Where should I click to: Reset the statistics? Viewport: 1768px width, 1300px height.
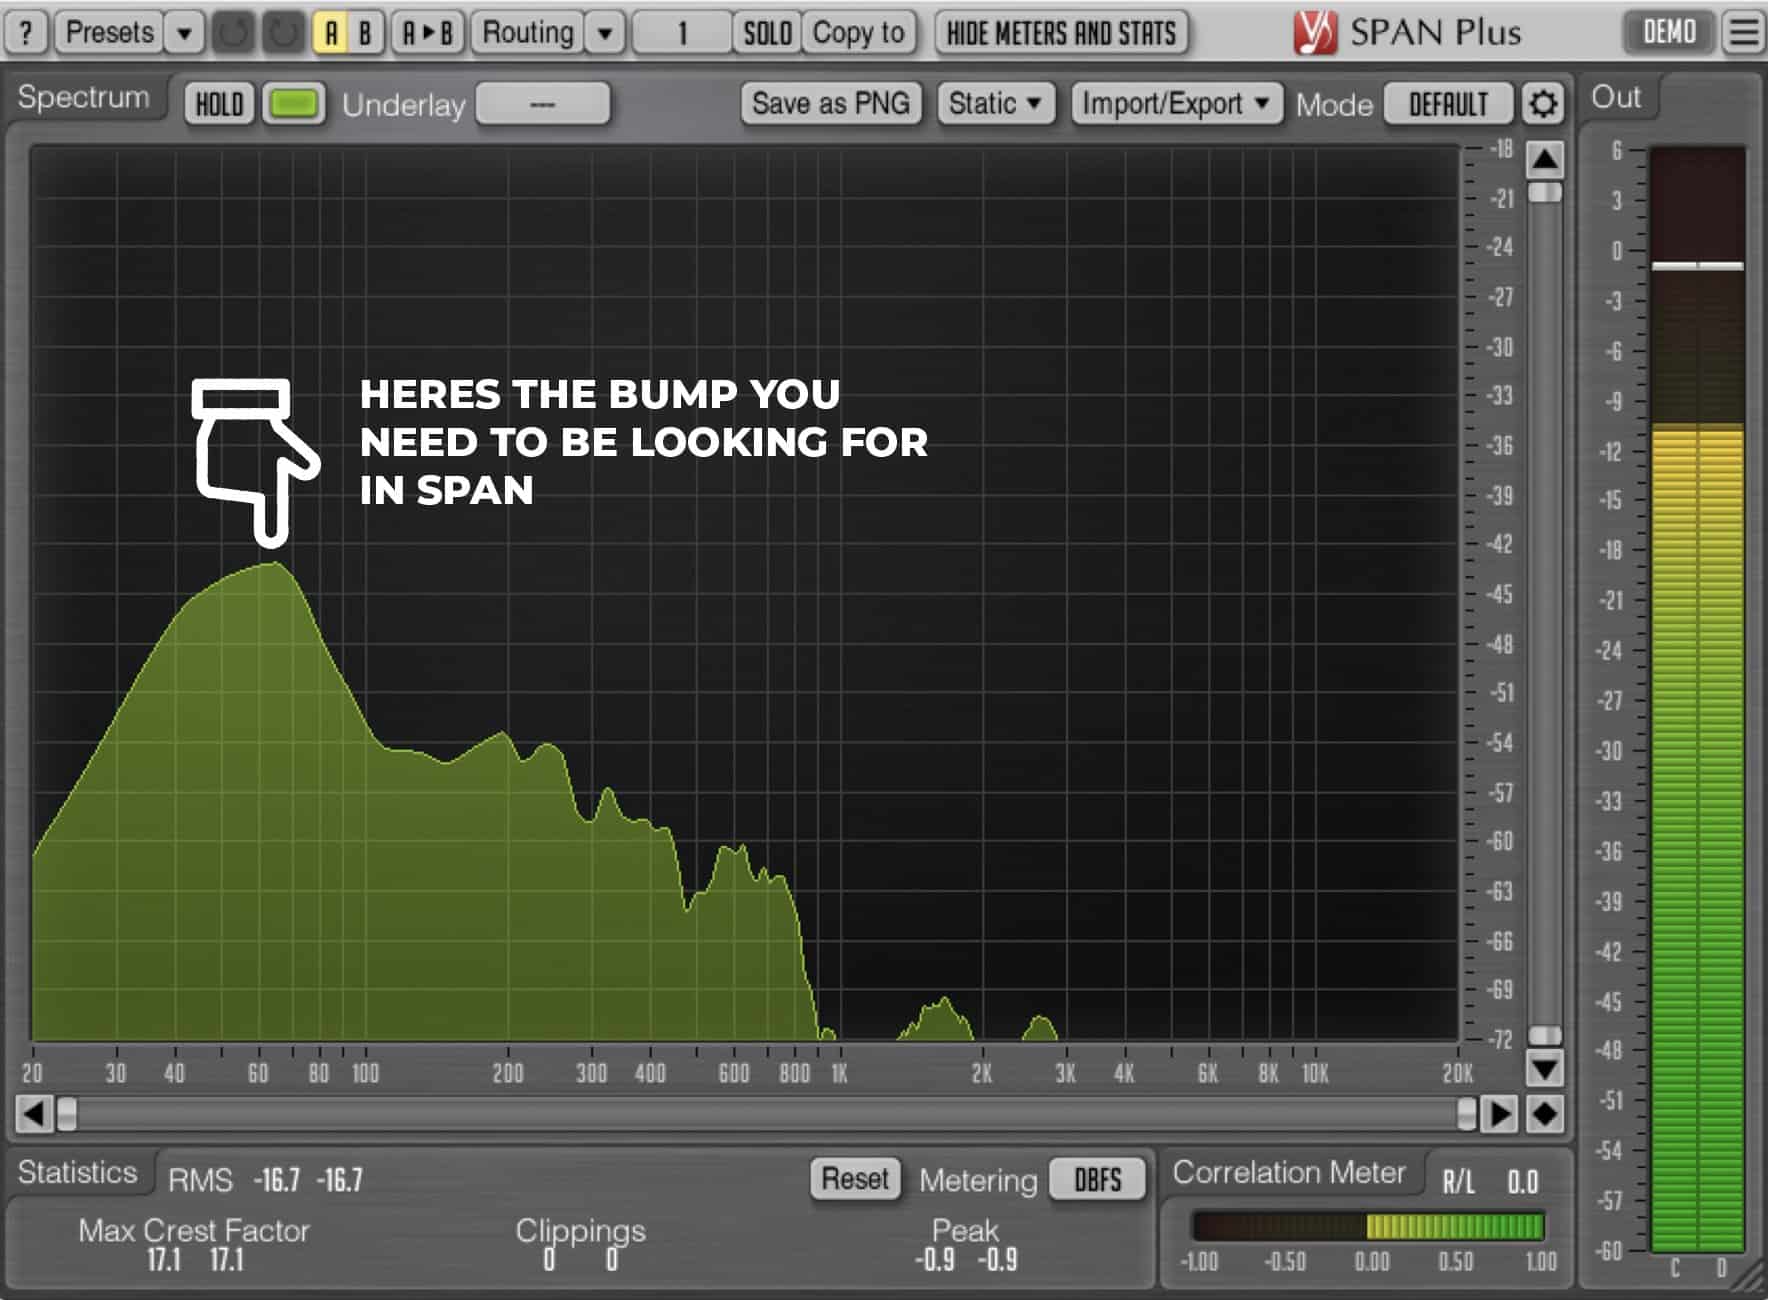coord(855,1179)
